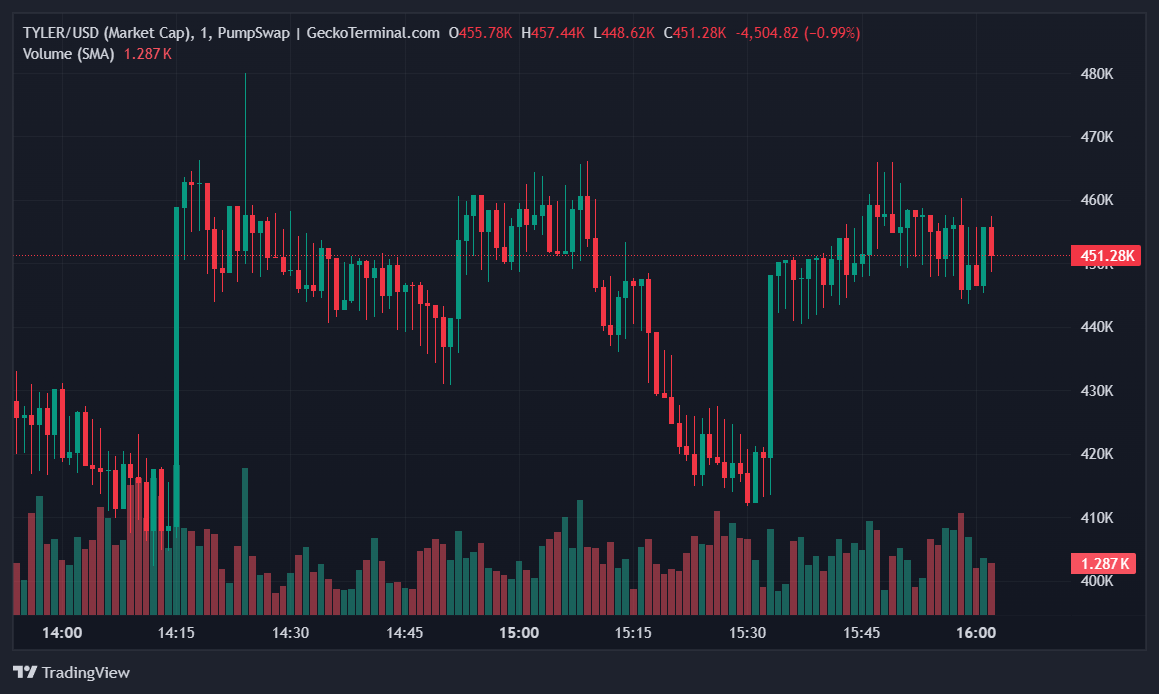Select the 15:00 time axis label
The height and width of the screenshot is (694, 1159).
(x=517, y=633)
